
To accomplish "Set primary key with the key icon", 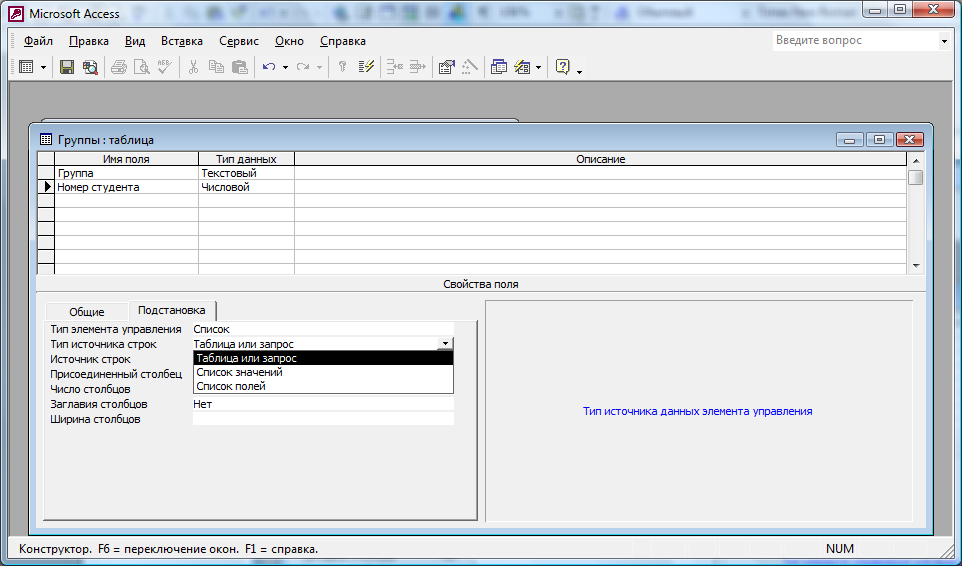I will [343, 67].
